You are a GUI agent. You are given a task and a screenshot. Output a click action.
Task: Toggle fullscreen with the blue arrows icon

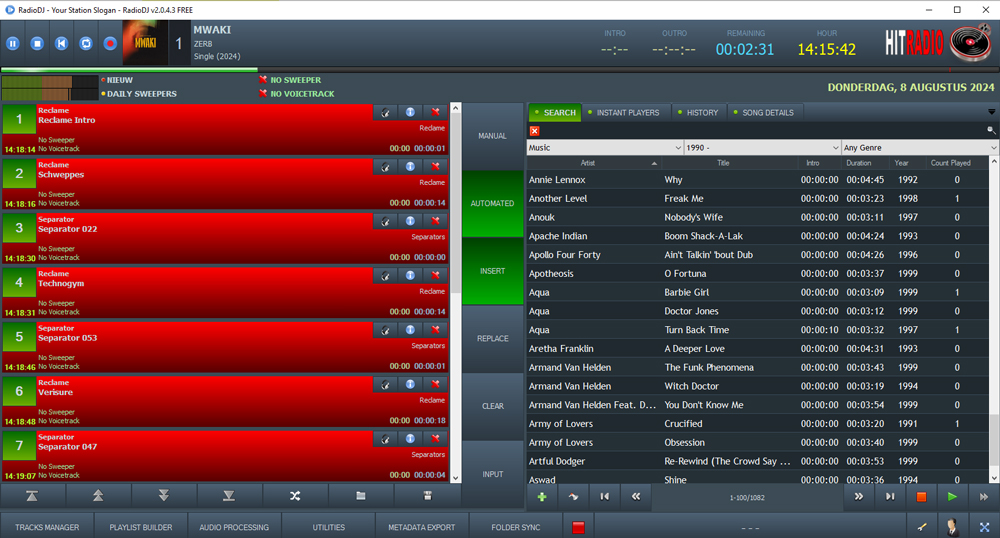coord(984,527)
